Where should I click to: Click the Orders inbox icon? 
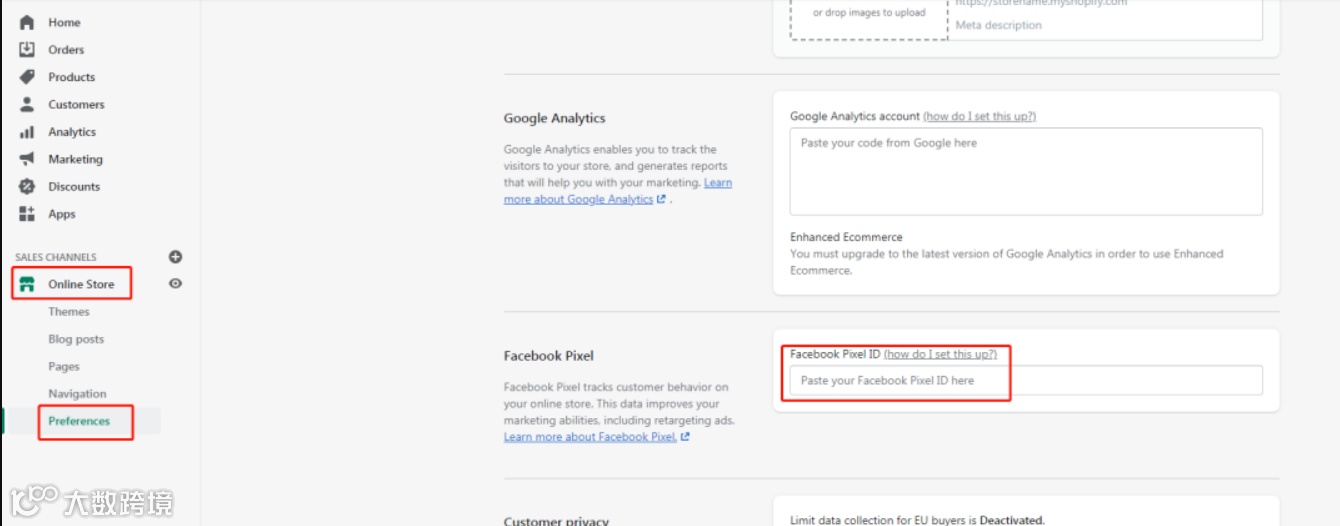click(27, 49)
